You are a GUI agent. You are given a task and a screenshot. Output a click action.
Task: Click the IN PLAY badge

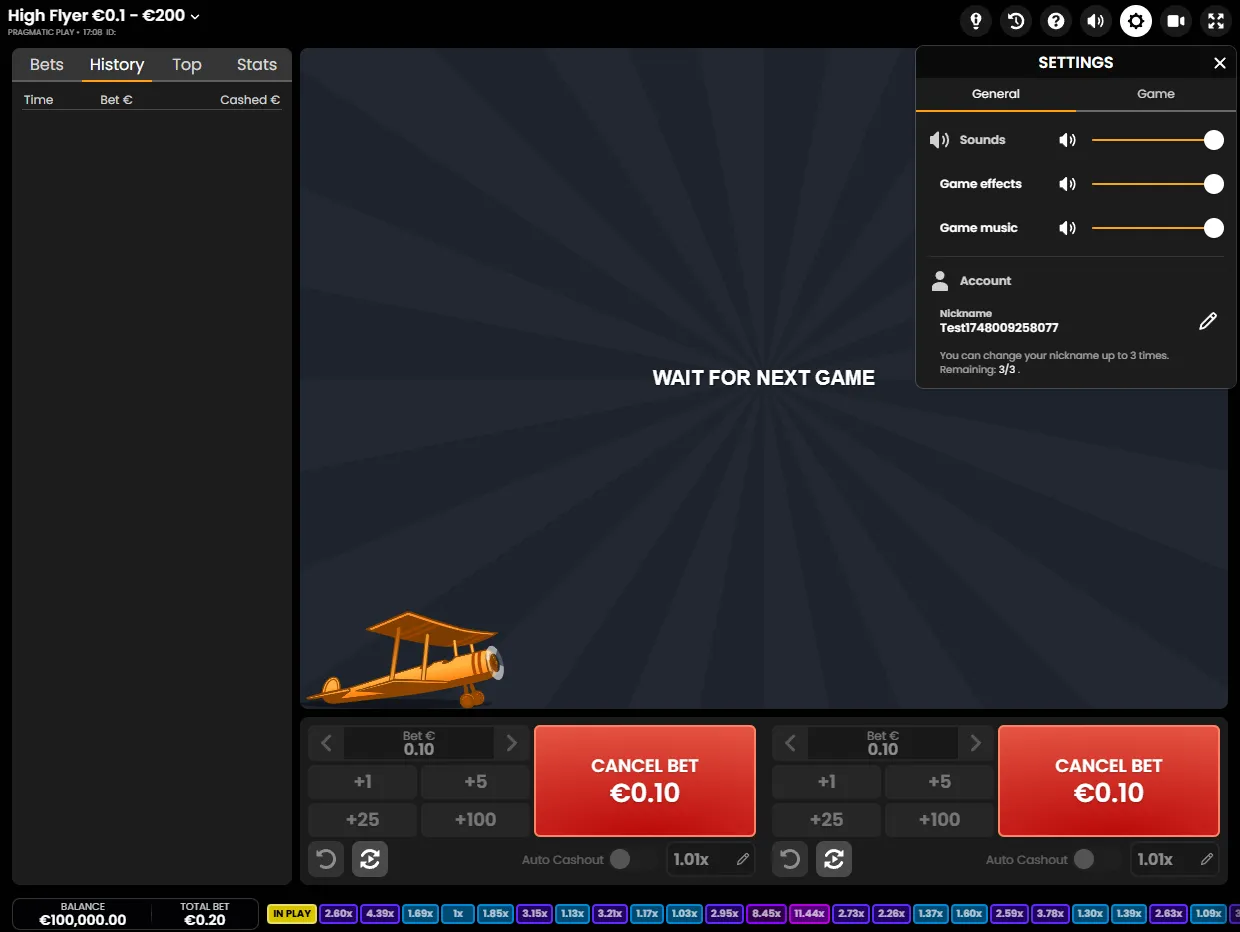point(292,914)
